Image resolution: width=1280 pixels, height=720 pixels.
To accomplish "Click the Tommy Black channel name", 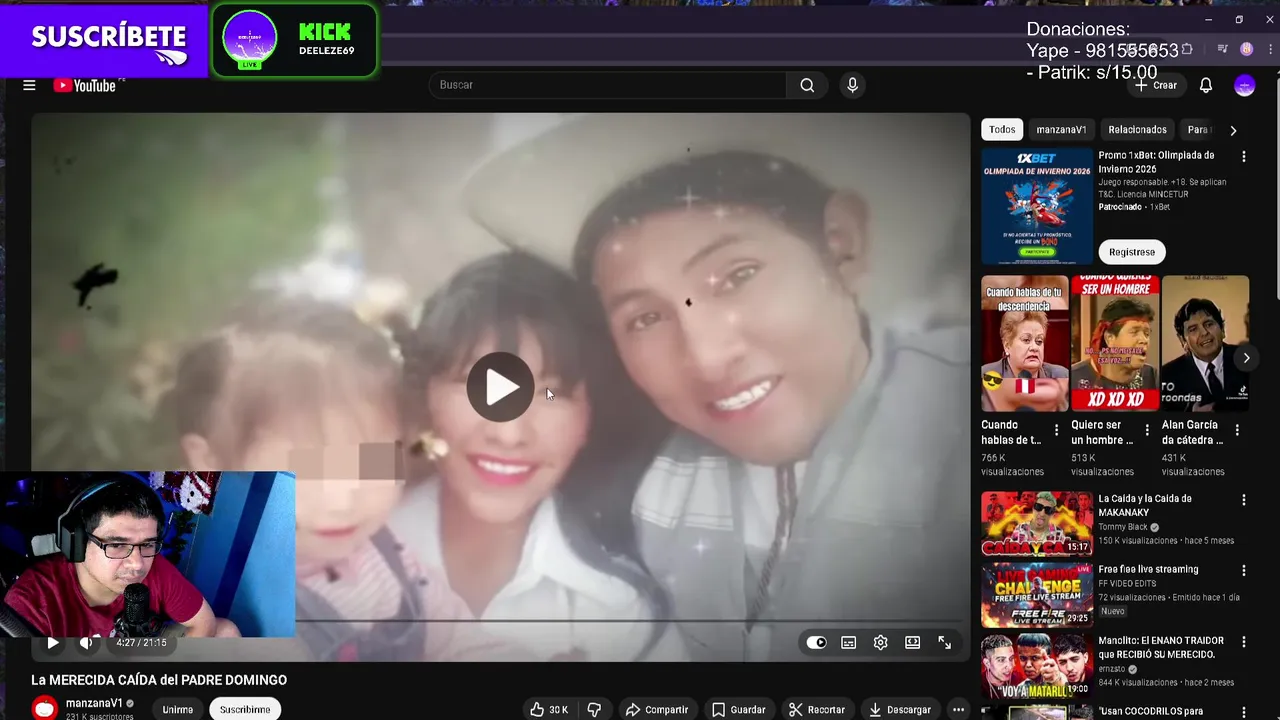I will [x=1124, y=527].
